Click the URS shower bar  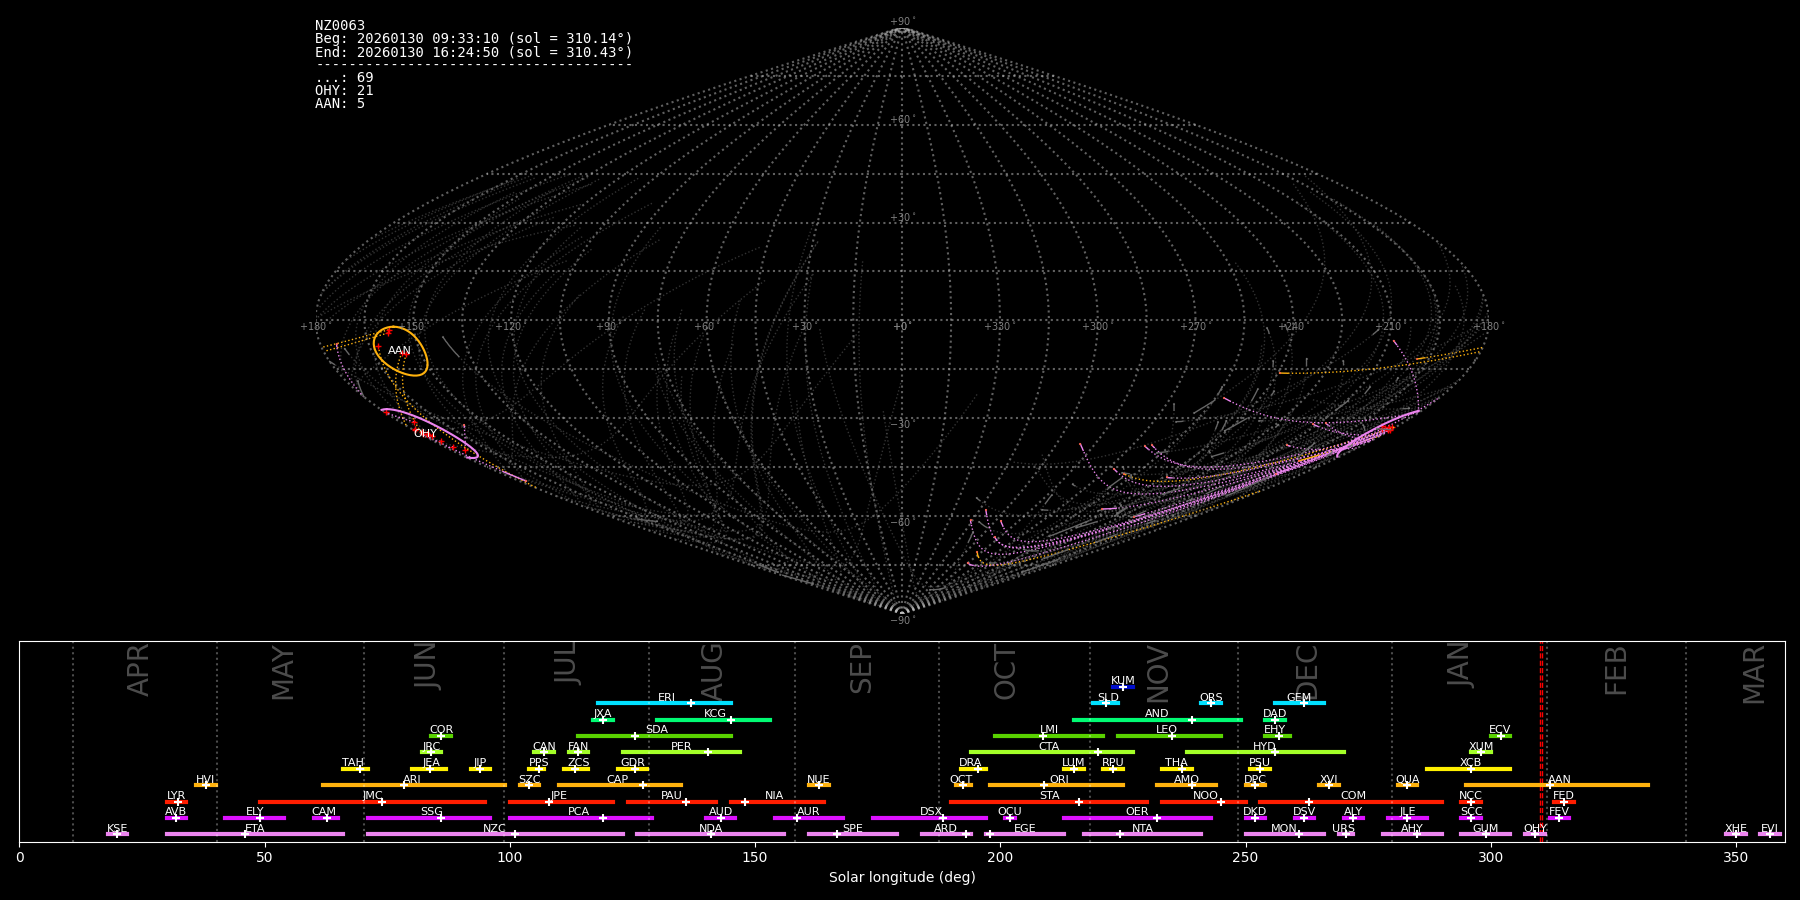pyautogui.click(x=1345, y=834)
